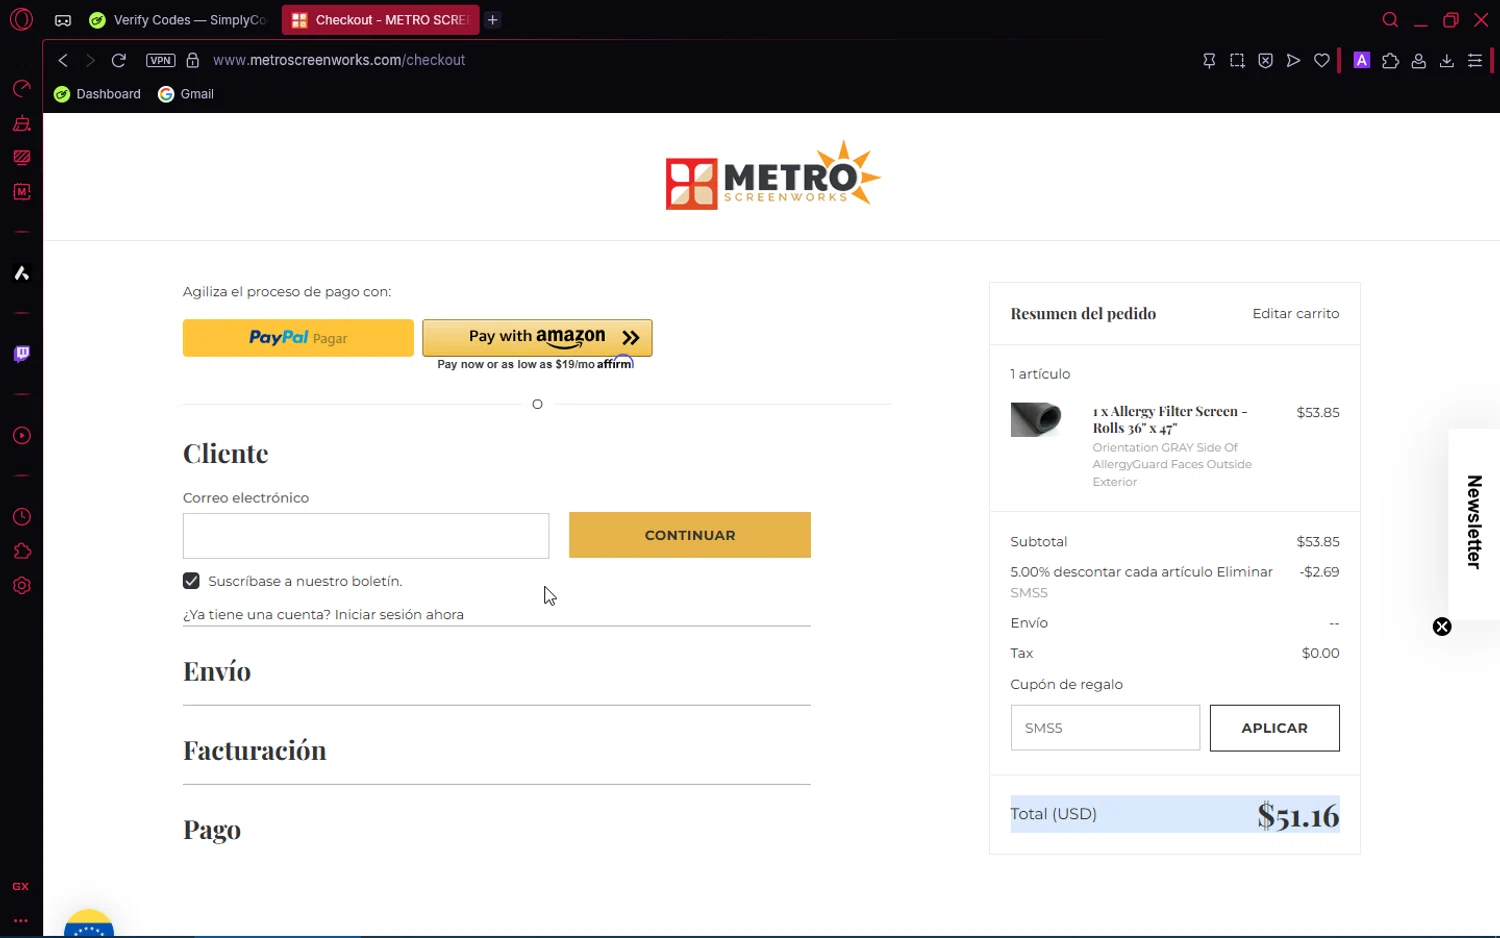Click the APLICAR coupon button

point(1274,728)
